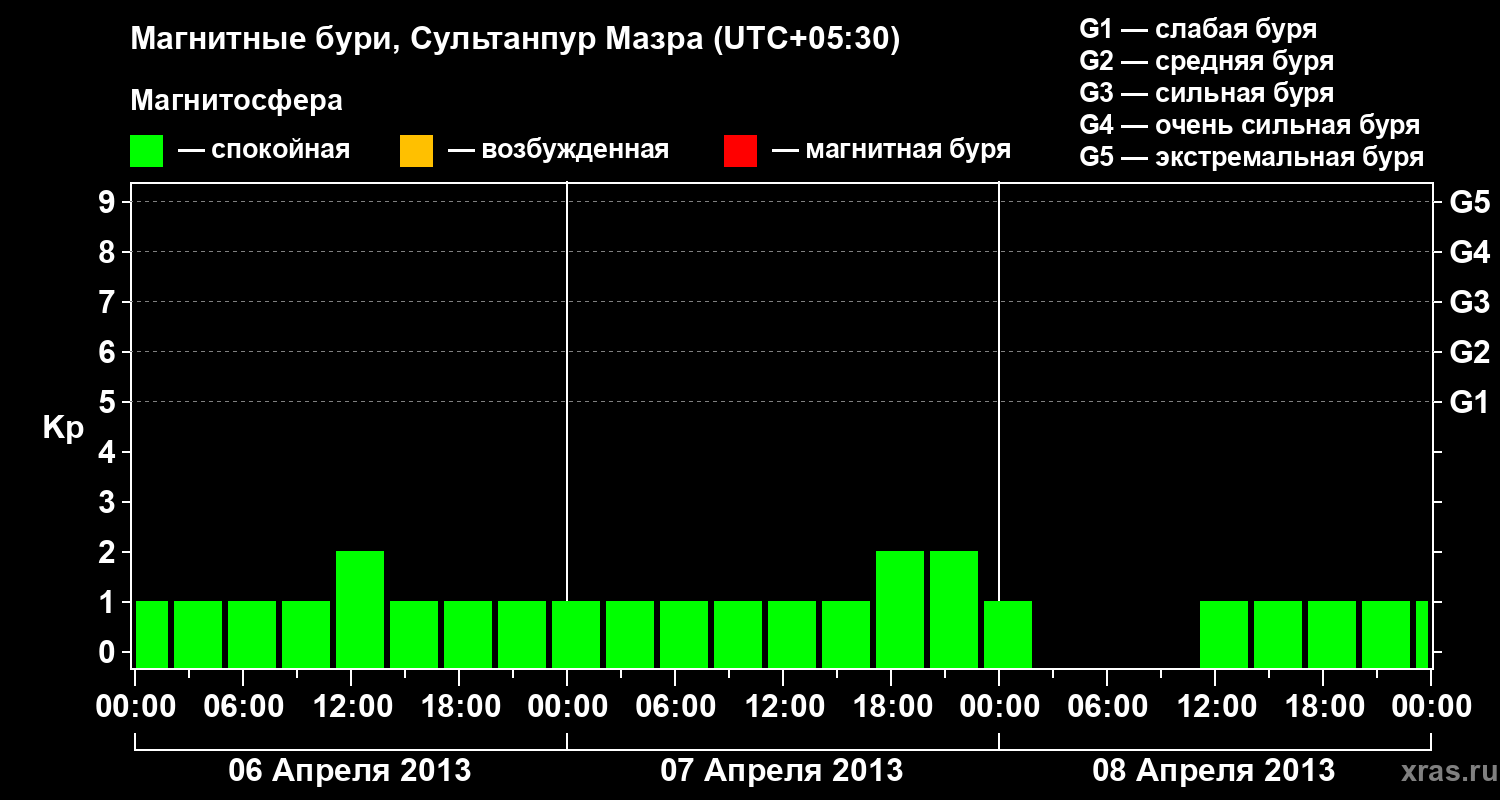Select the 'G5 — экстремальная буря' legend line

coord(1252,157)
